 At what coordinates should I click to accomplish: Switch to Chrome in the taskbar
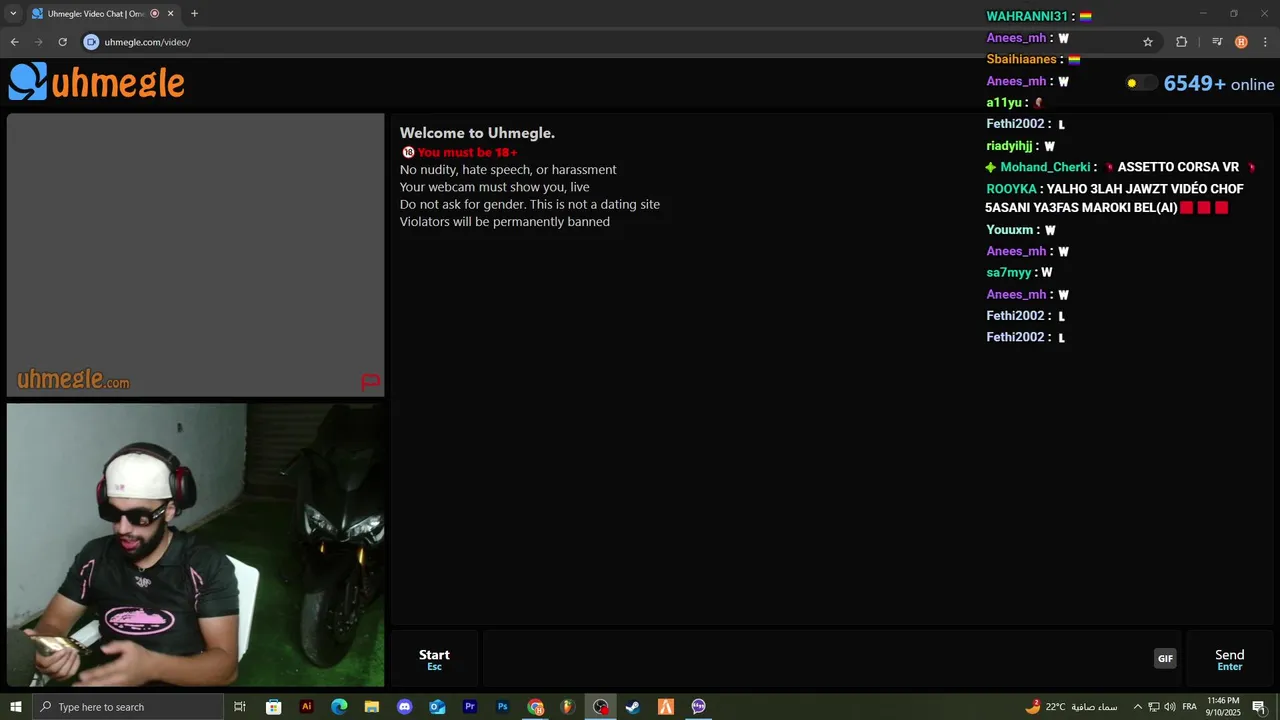535,707
